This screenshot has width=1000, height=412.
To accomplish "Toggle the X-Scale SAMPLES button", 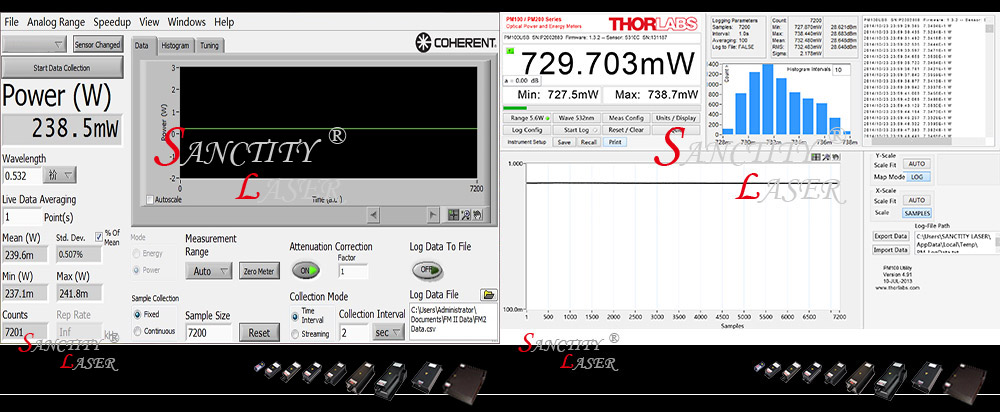I will point(916,213).
